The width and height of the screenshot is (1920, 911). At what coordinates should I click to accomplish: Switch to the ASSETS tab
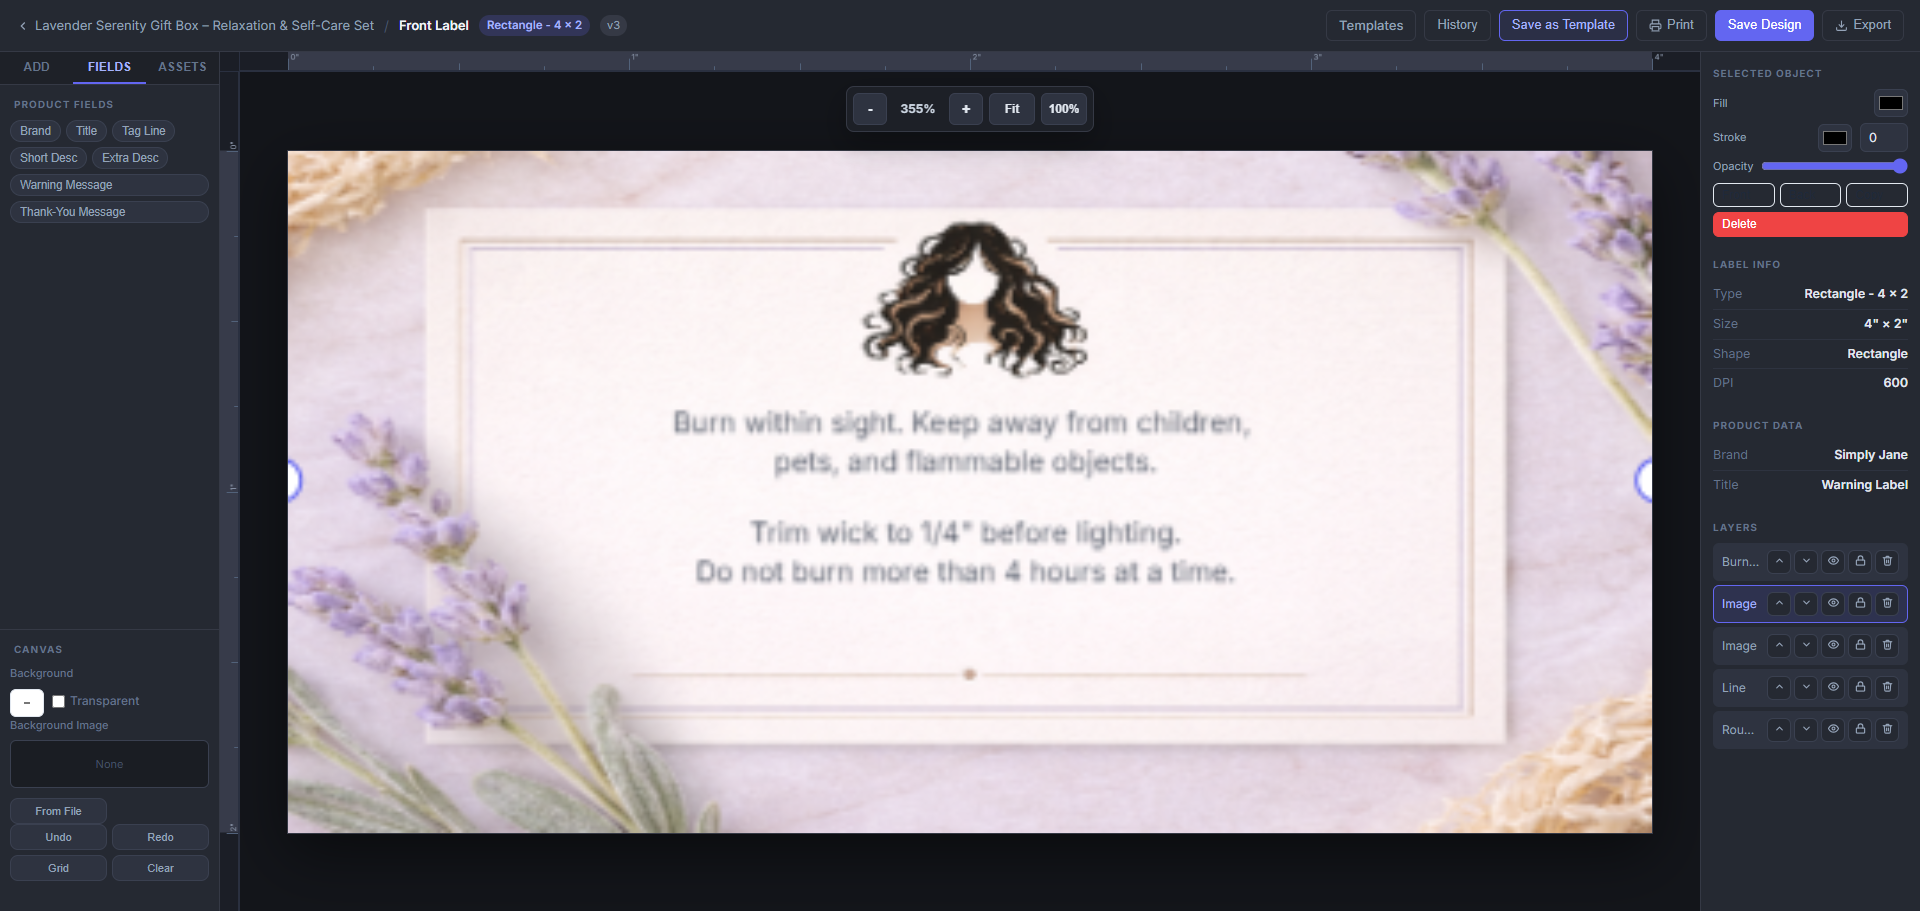coord(182,67)
